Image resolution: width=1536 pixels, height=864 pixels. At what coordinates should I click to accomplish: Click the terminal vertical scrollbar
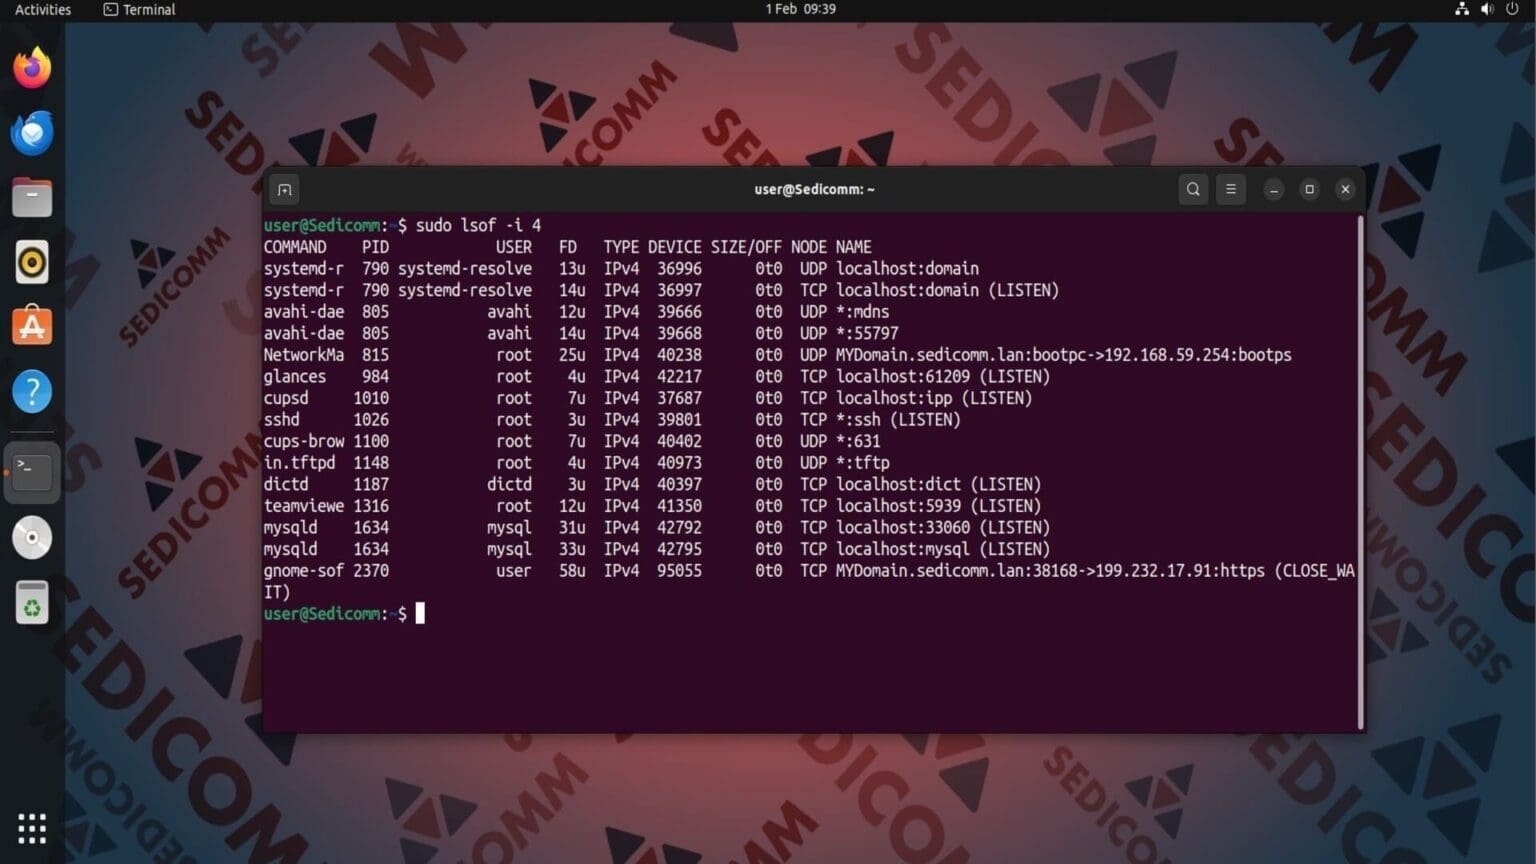(1360, 472)
